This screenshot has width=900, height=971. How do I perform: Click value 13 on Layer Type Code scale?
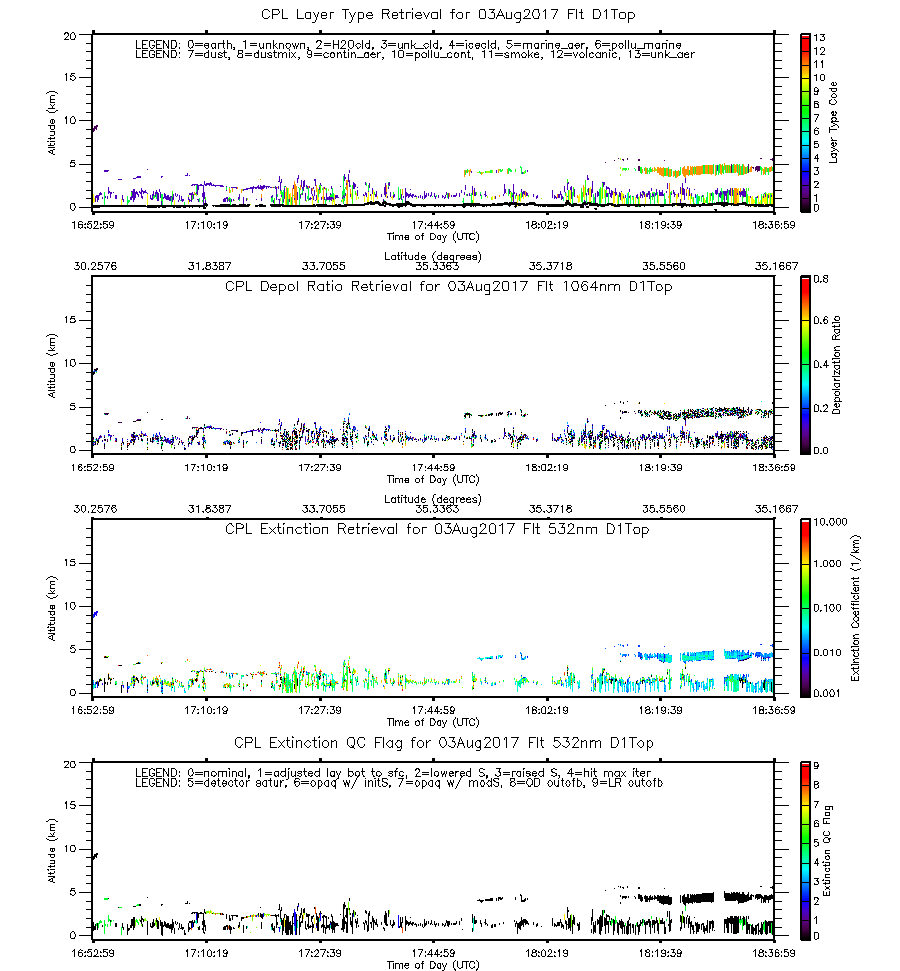(x=819, y=38)
